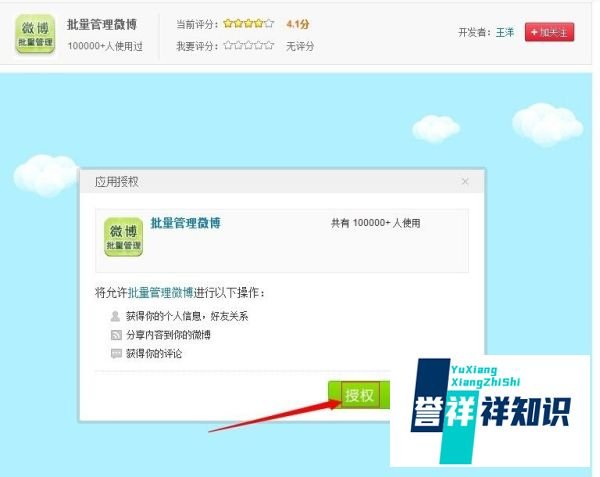Viewport: 600px width, 477px height.
Task: Click 批量管理微博 link in permission sentence
Action: point(160,293)
